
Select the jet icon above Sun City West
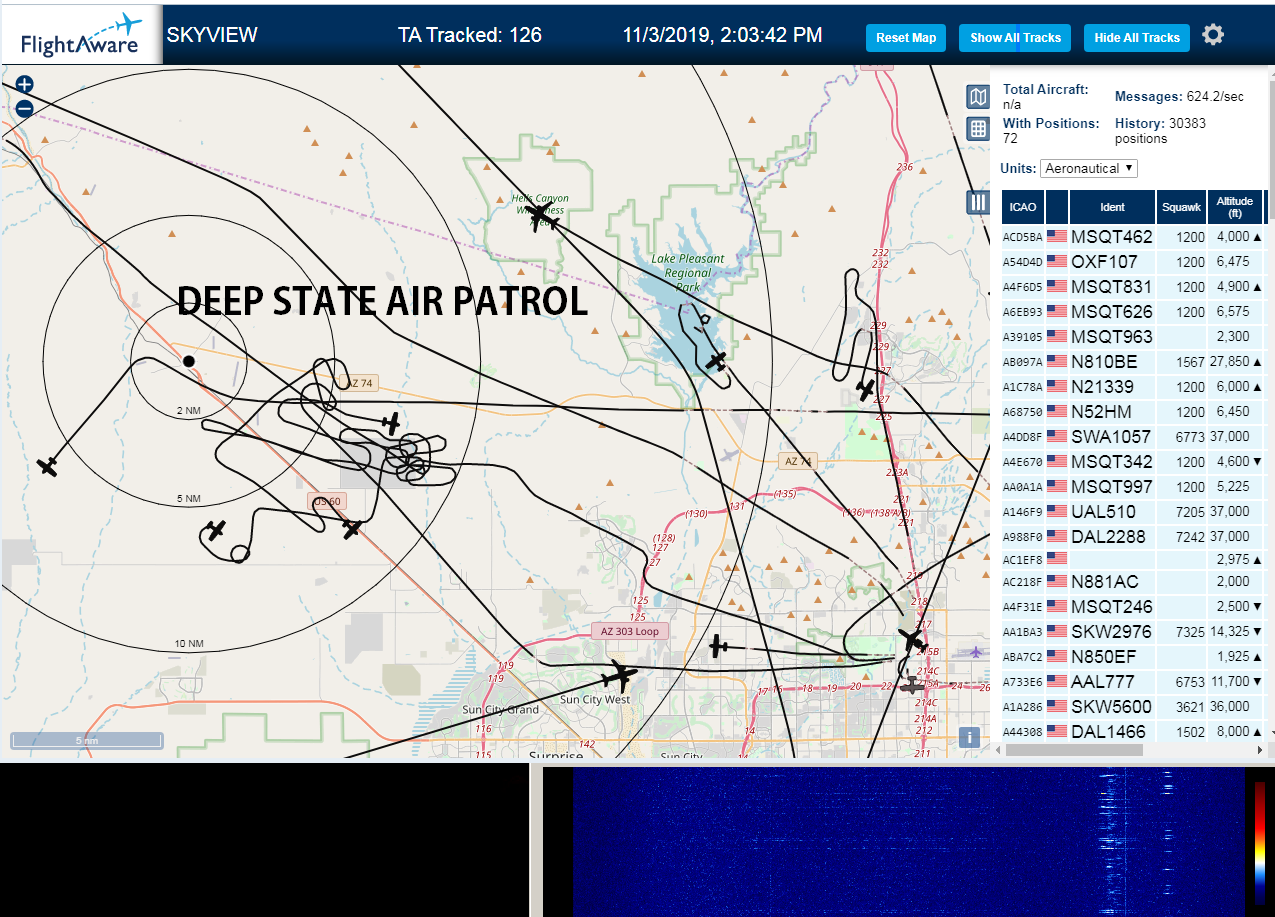[621, 676]
